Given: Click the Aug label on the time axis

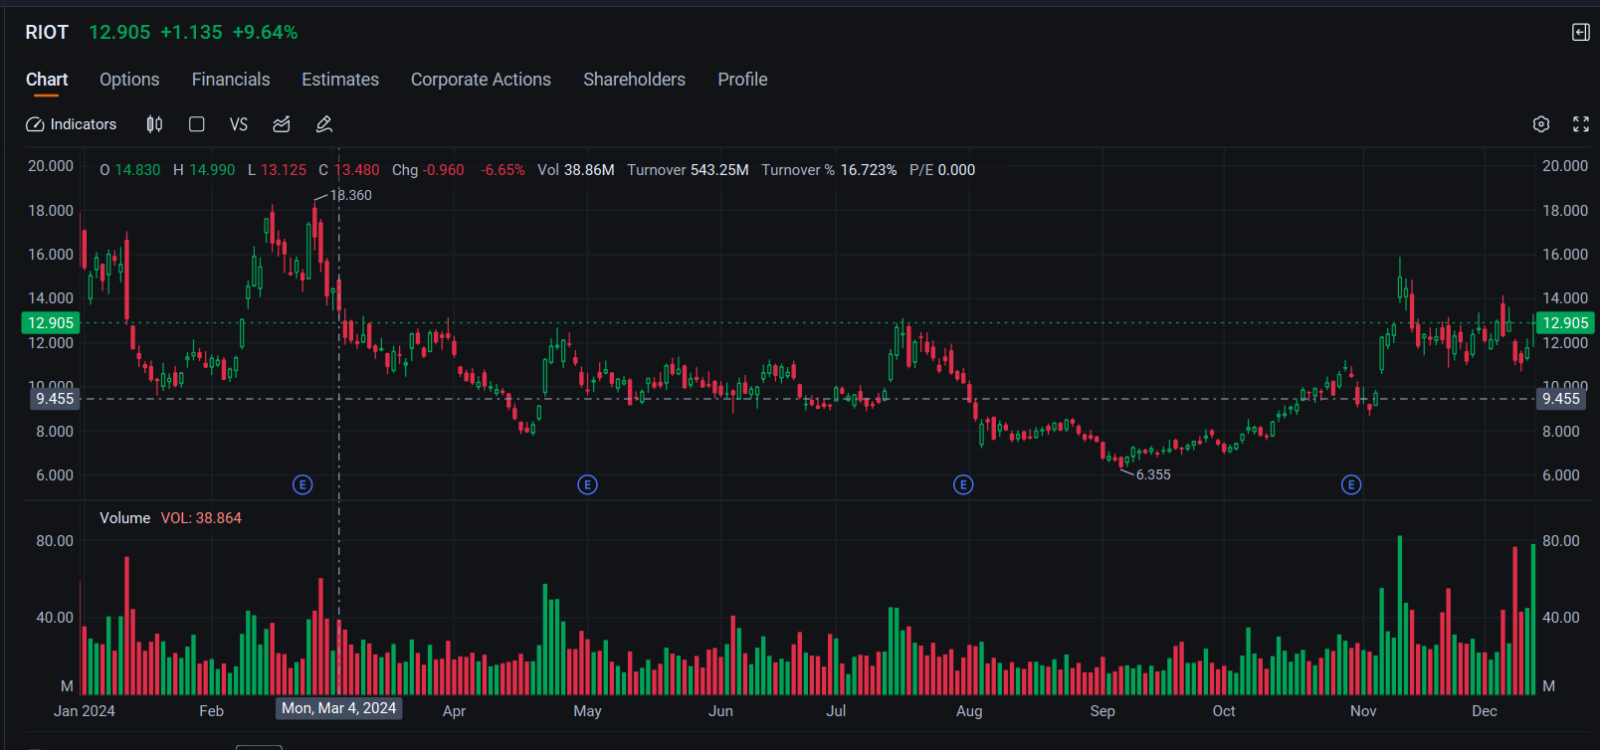Looking at the screenshot, I should point(969,711).
